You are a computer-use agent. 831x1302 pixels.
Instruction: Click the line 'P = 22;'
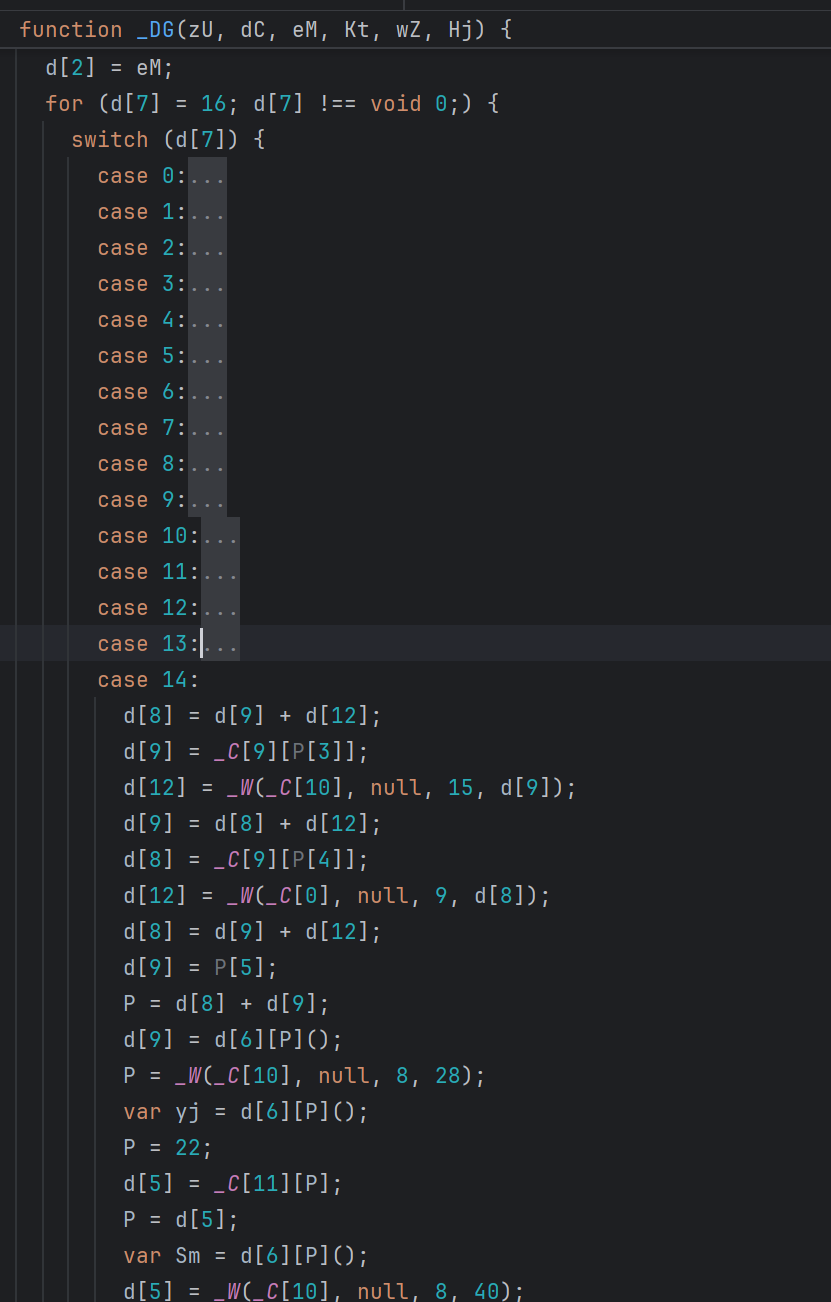coord(168,1148)
